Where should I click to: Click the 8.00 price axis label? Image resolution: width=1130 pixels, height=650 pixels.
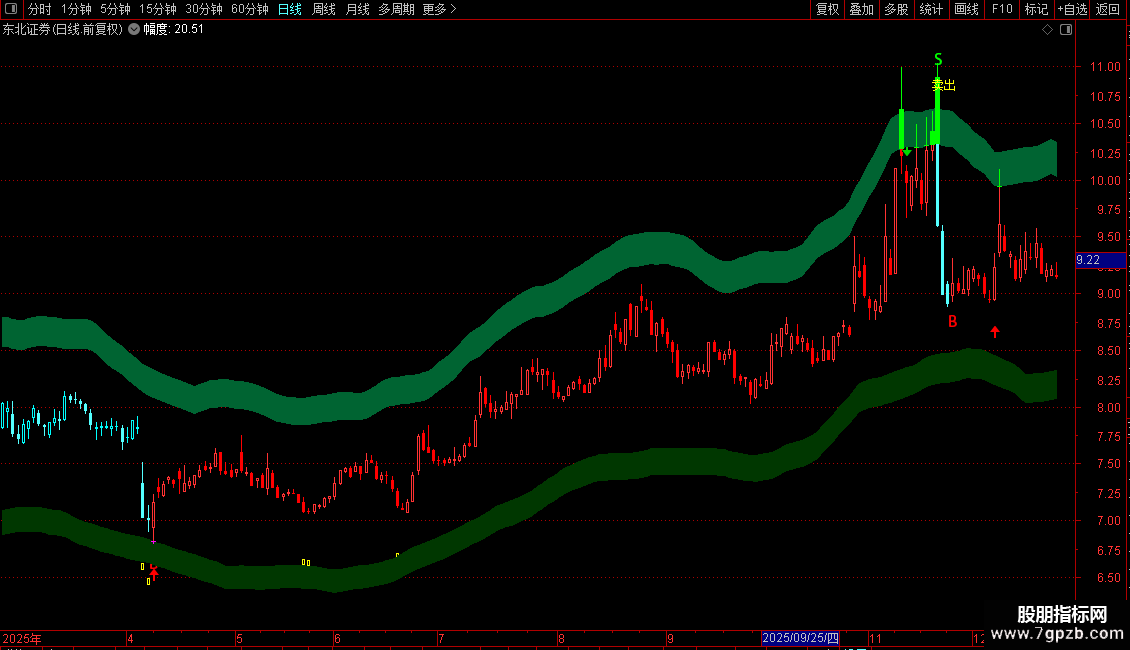click(x=1108, y=408)
